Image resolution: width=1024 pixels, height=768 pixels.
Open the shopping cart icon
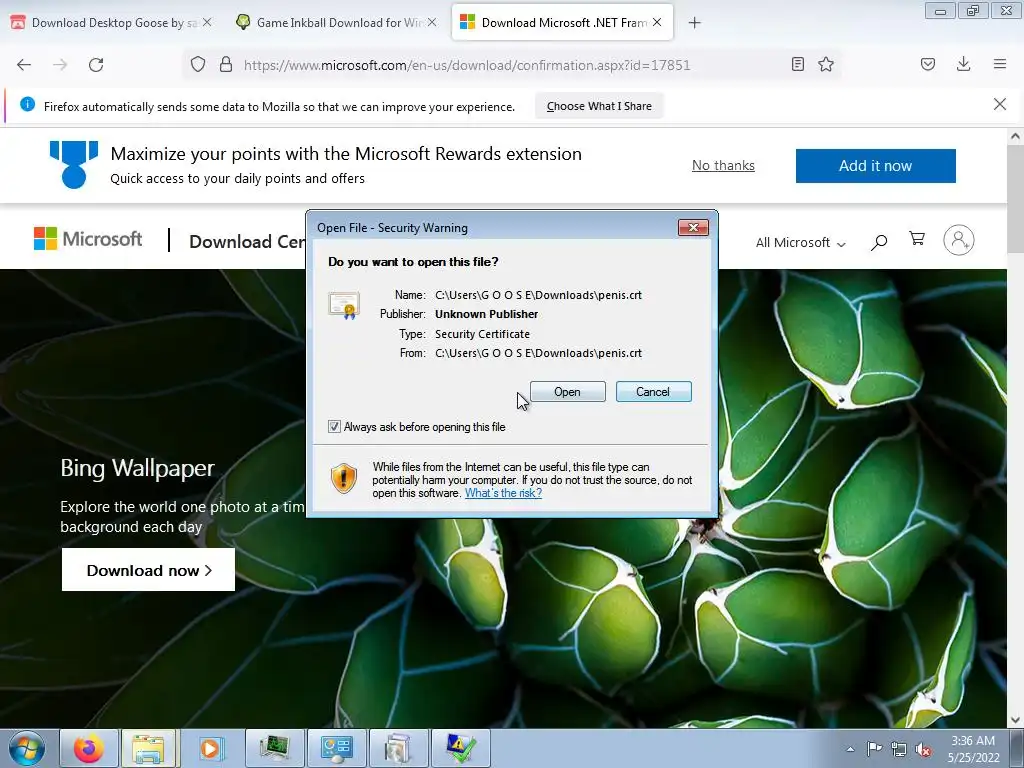(x=917, y=239)
